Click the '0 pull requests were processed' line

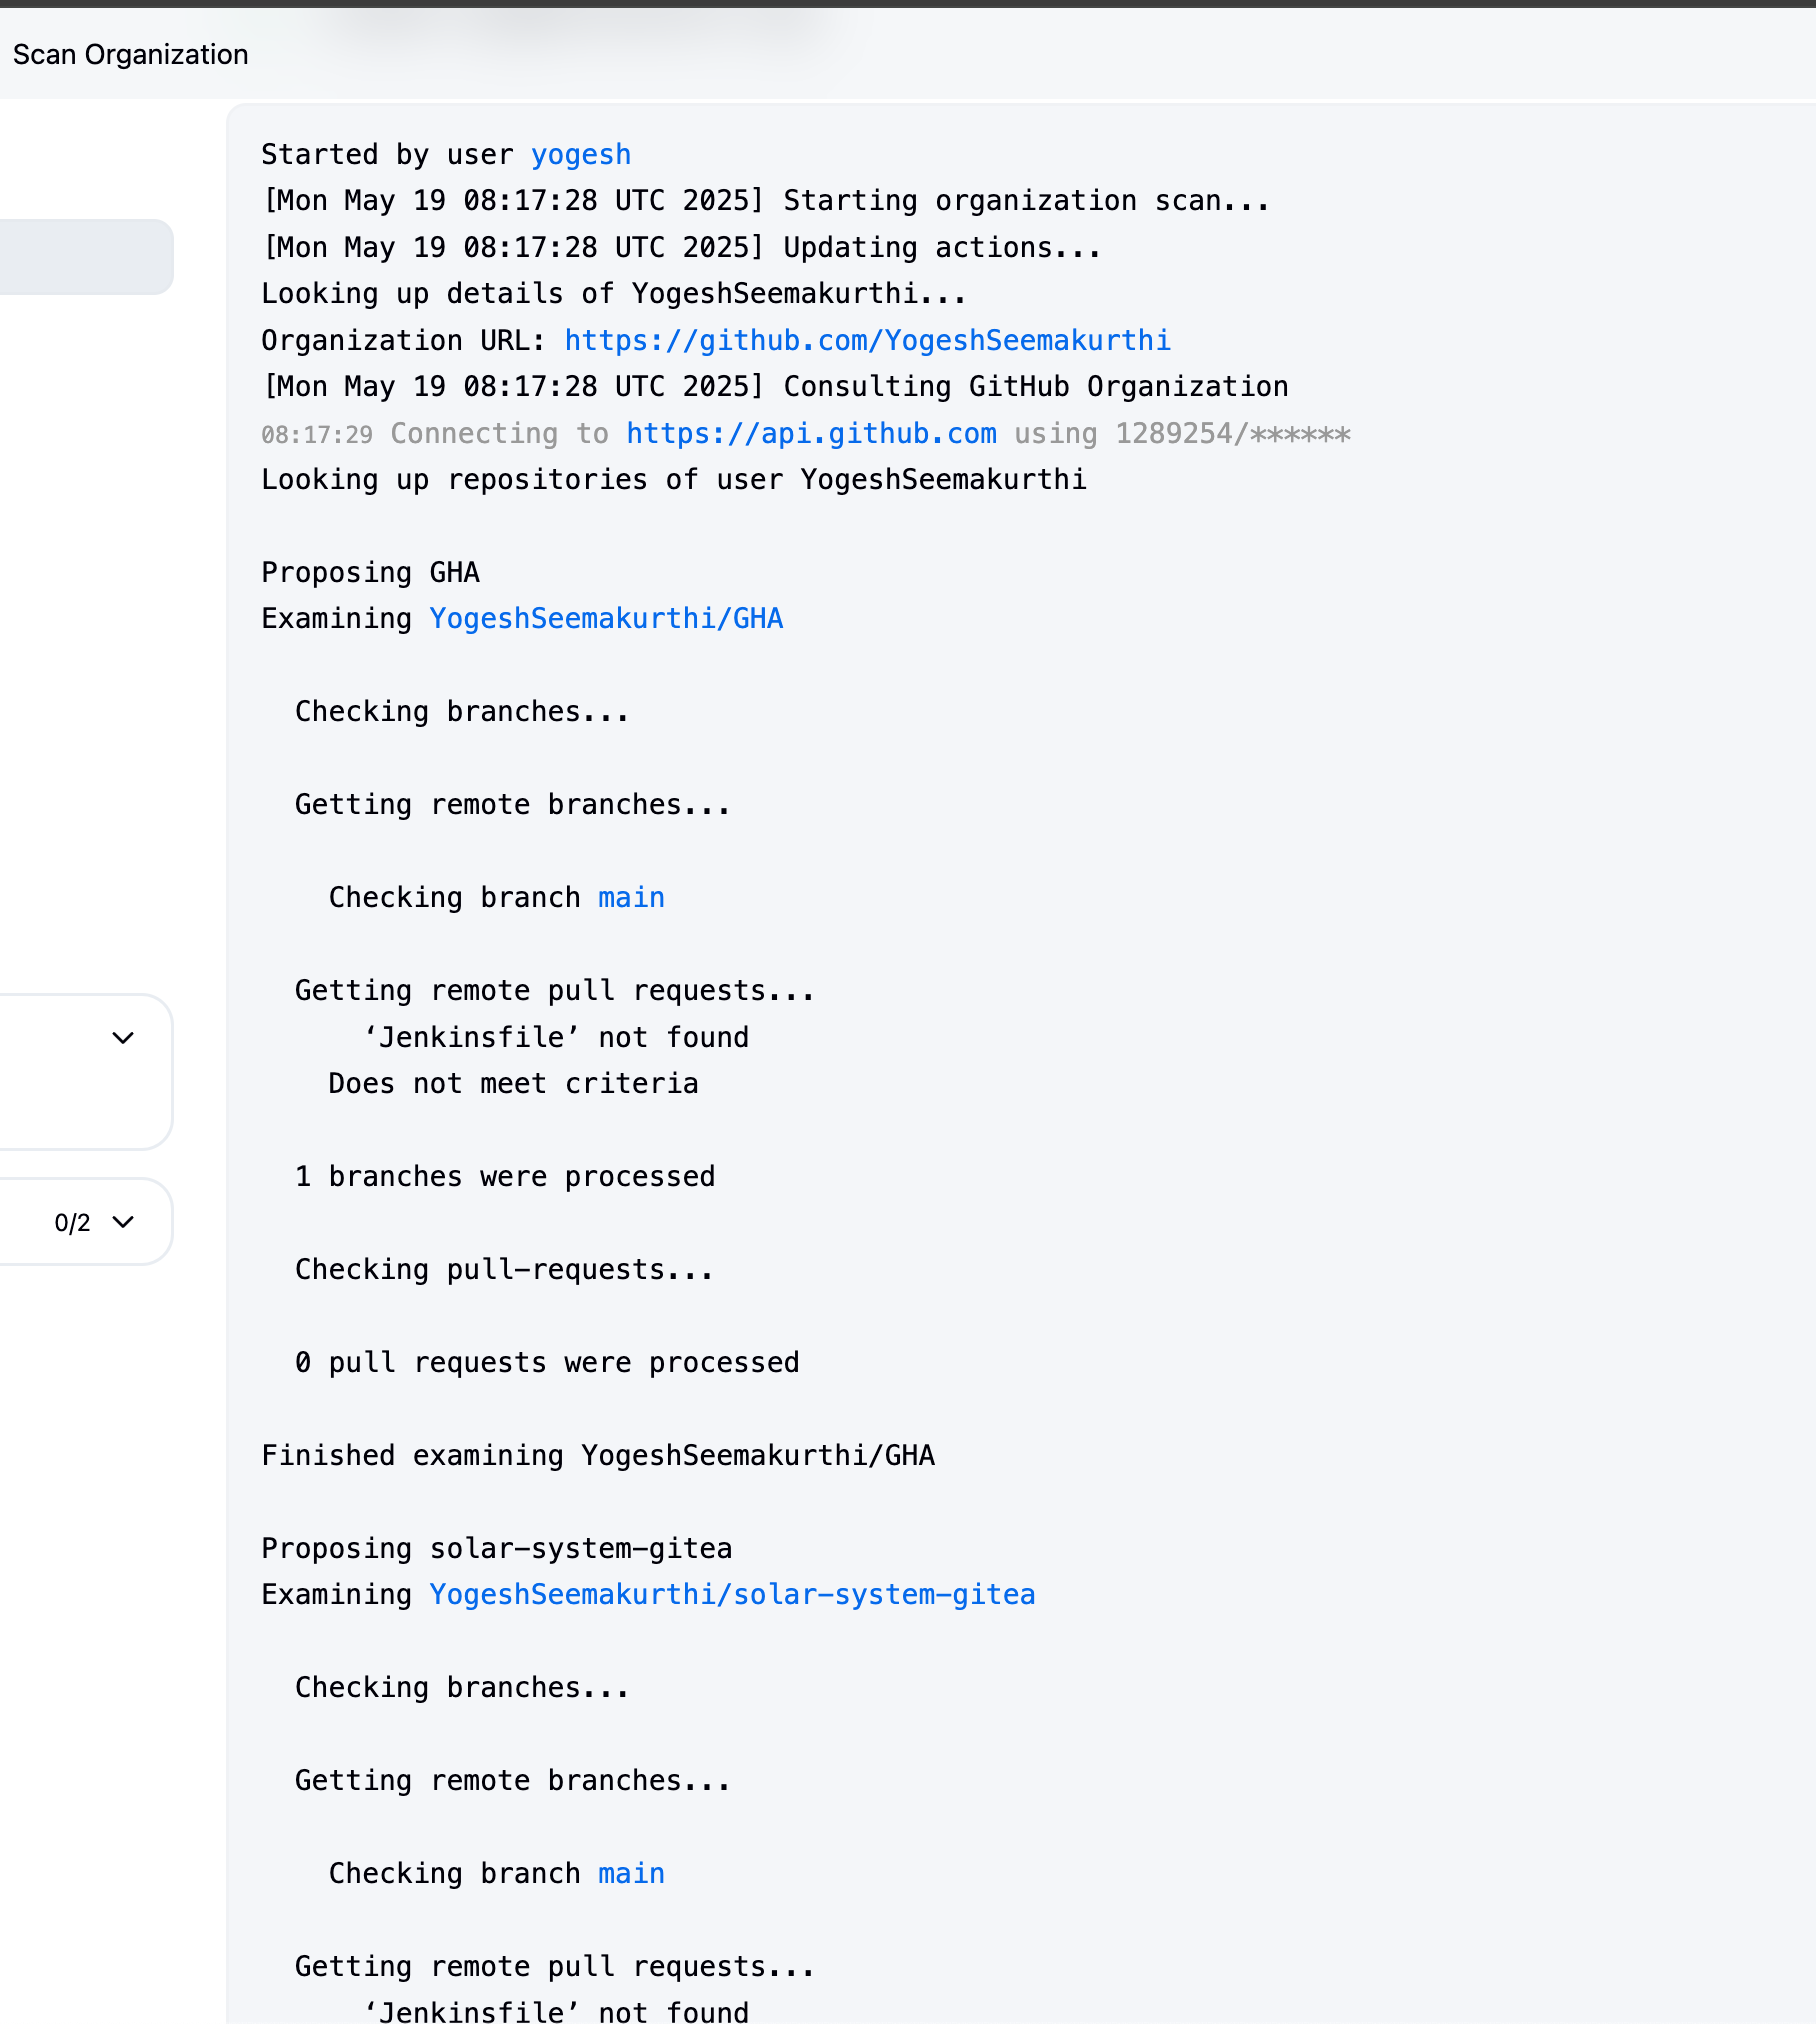tap(547, 1363)
